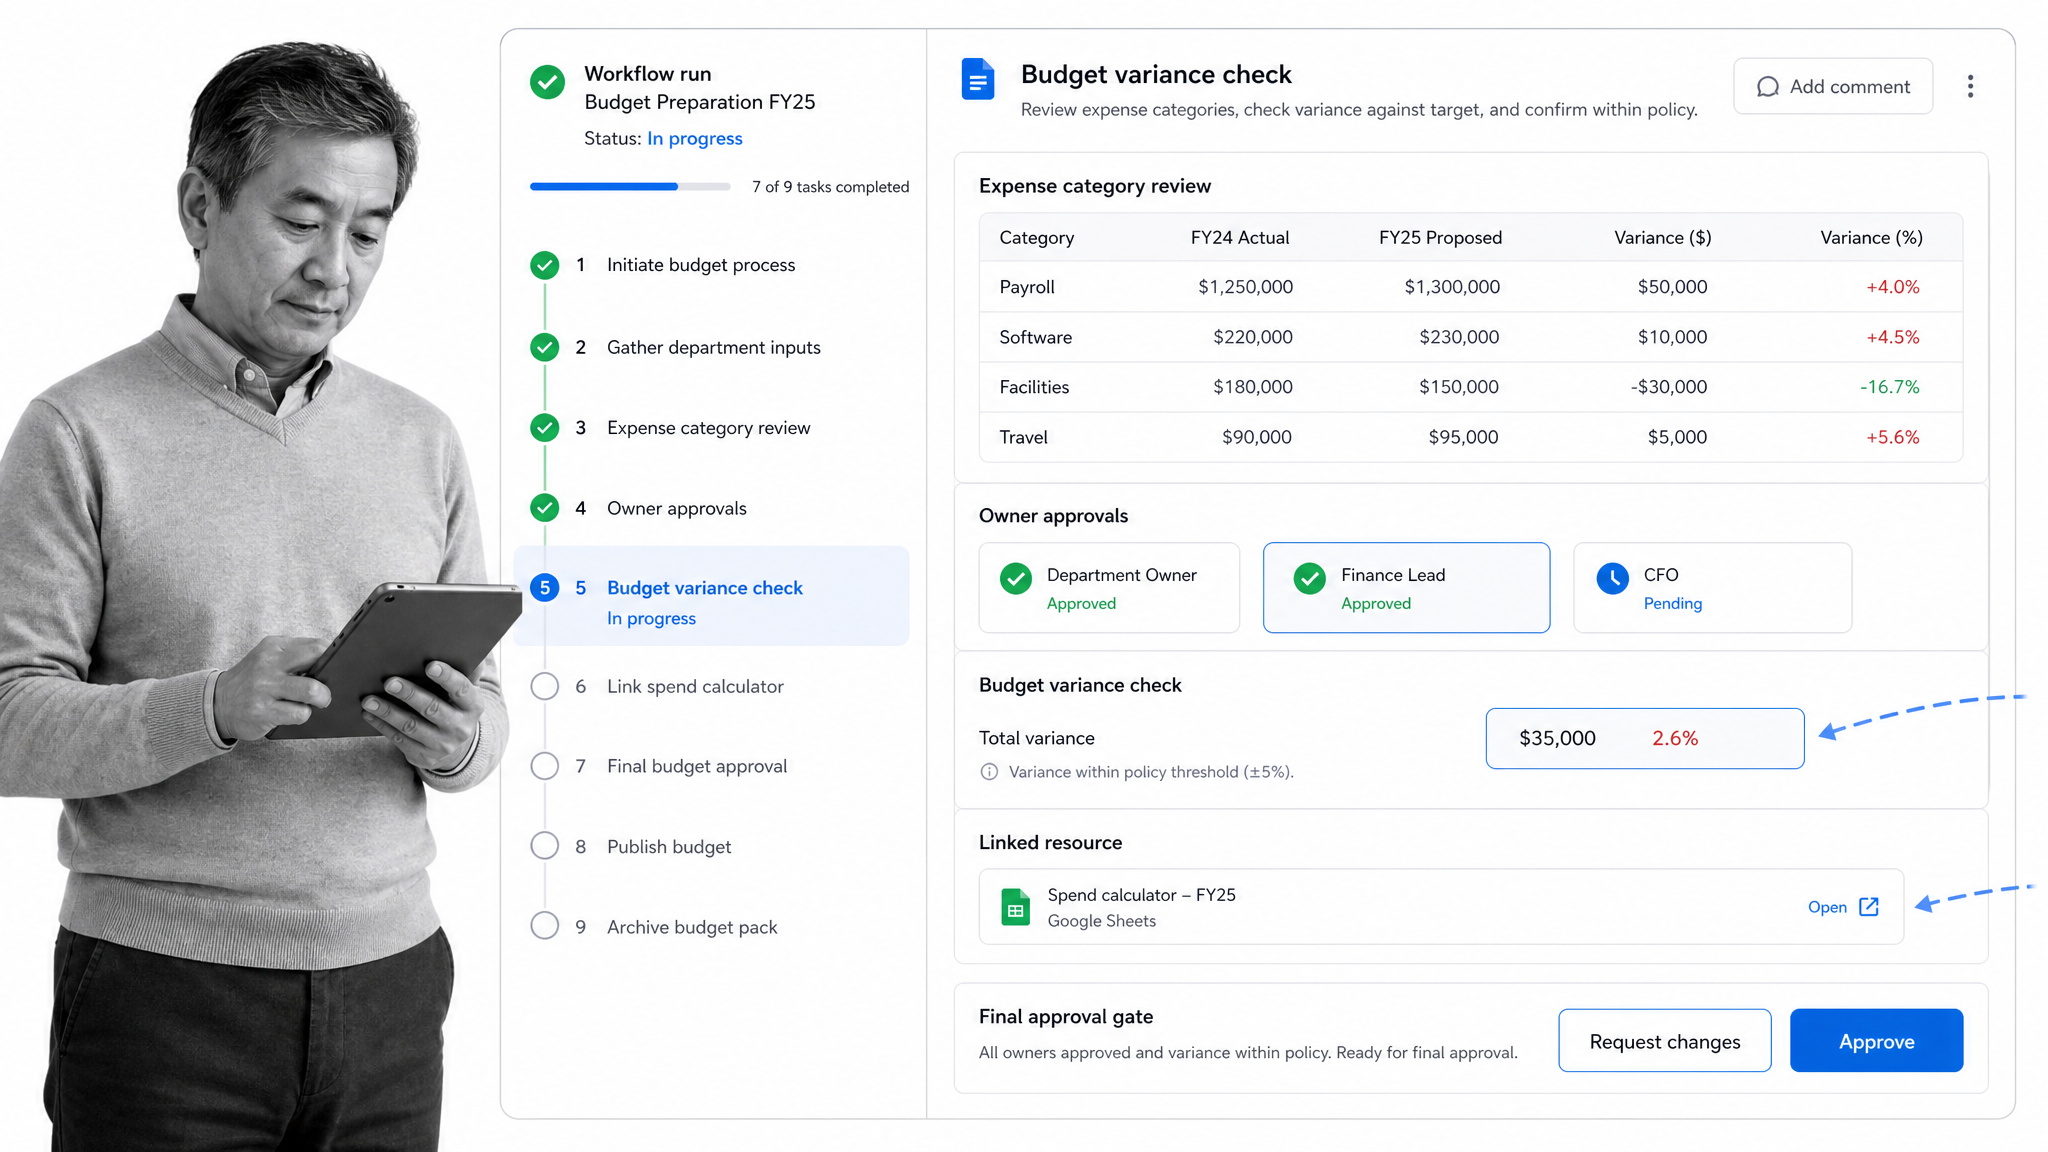Select the CFO Pending approval card
2048x1152 pixels.
tap(1712, 588)
